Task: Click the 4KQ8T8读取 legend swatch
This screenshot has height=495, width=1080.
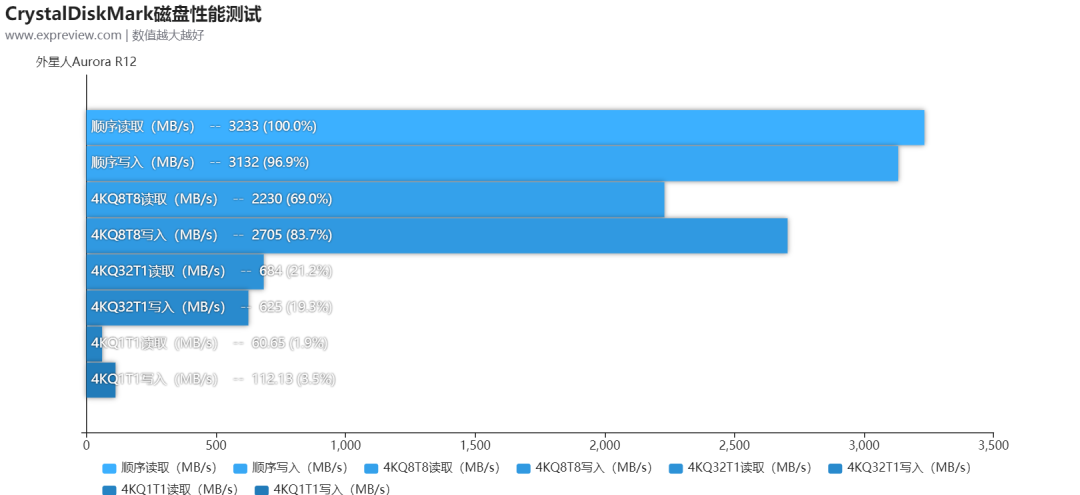Action: coord(372,468)
